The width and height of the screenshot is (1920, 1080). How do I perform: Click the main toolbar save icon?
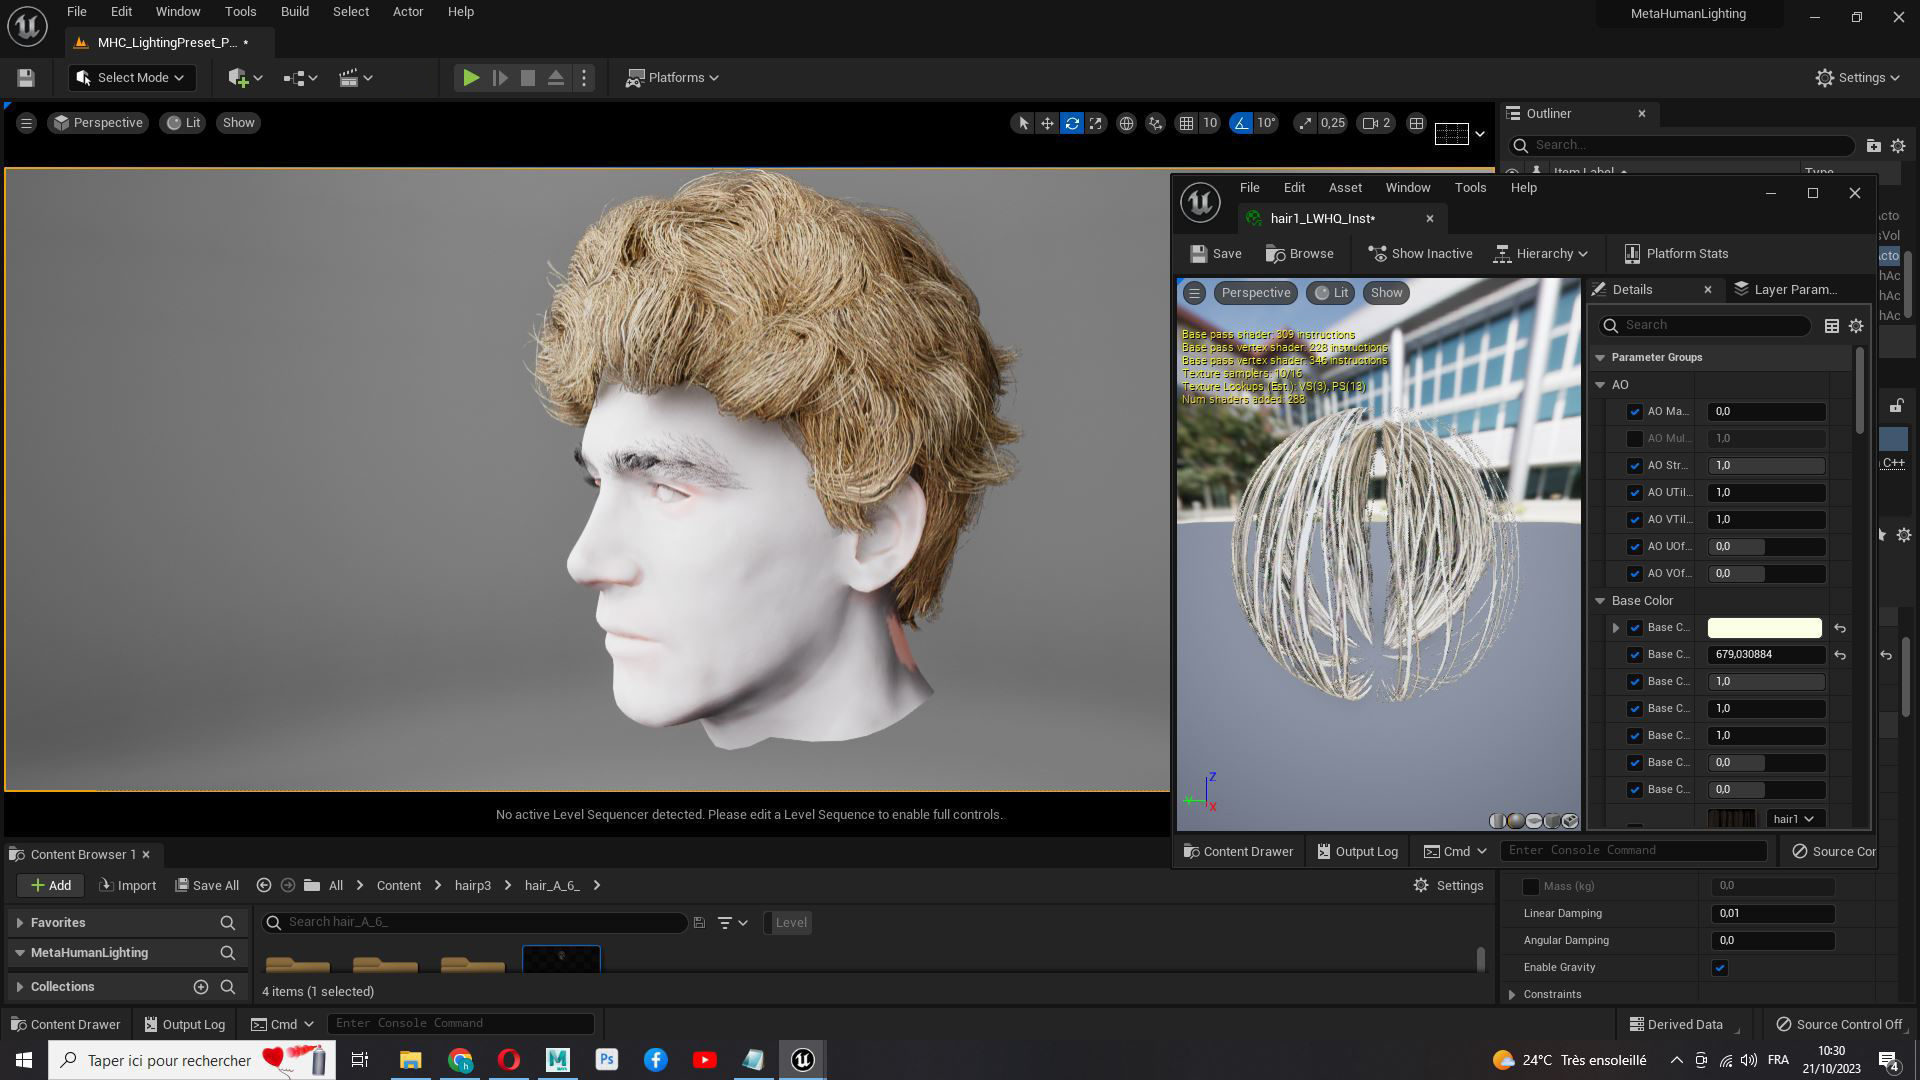point(26,78)
